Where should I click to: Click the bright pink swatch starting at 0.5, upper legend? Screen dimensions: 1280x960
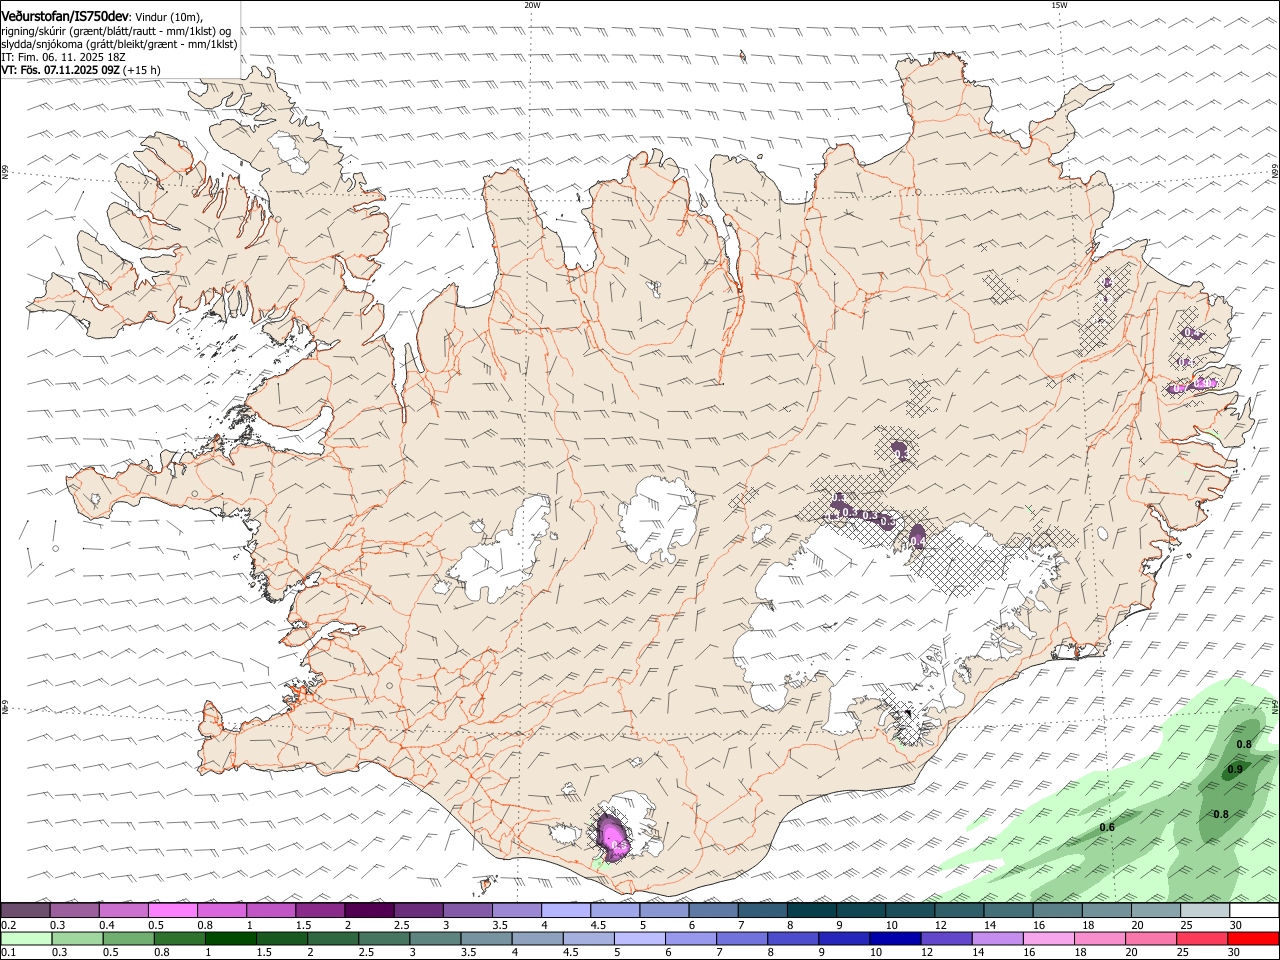[172, 911]
